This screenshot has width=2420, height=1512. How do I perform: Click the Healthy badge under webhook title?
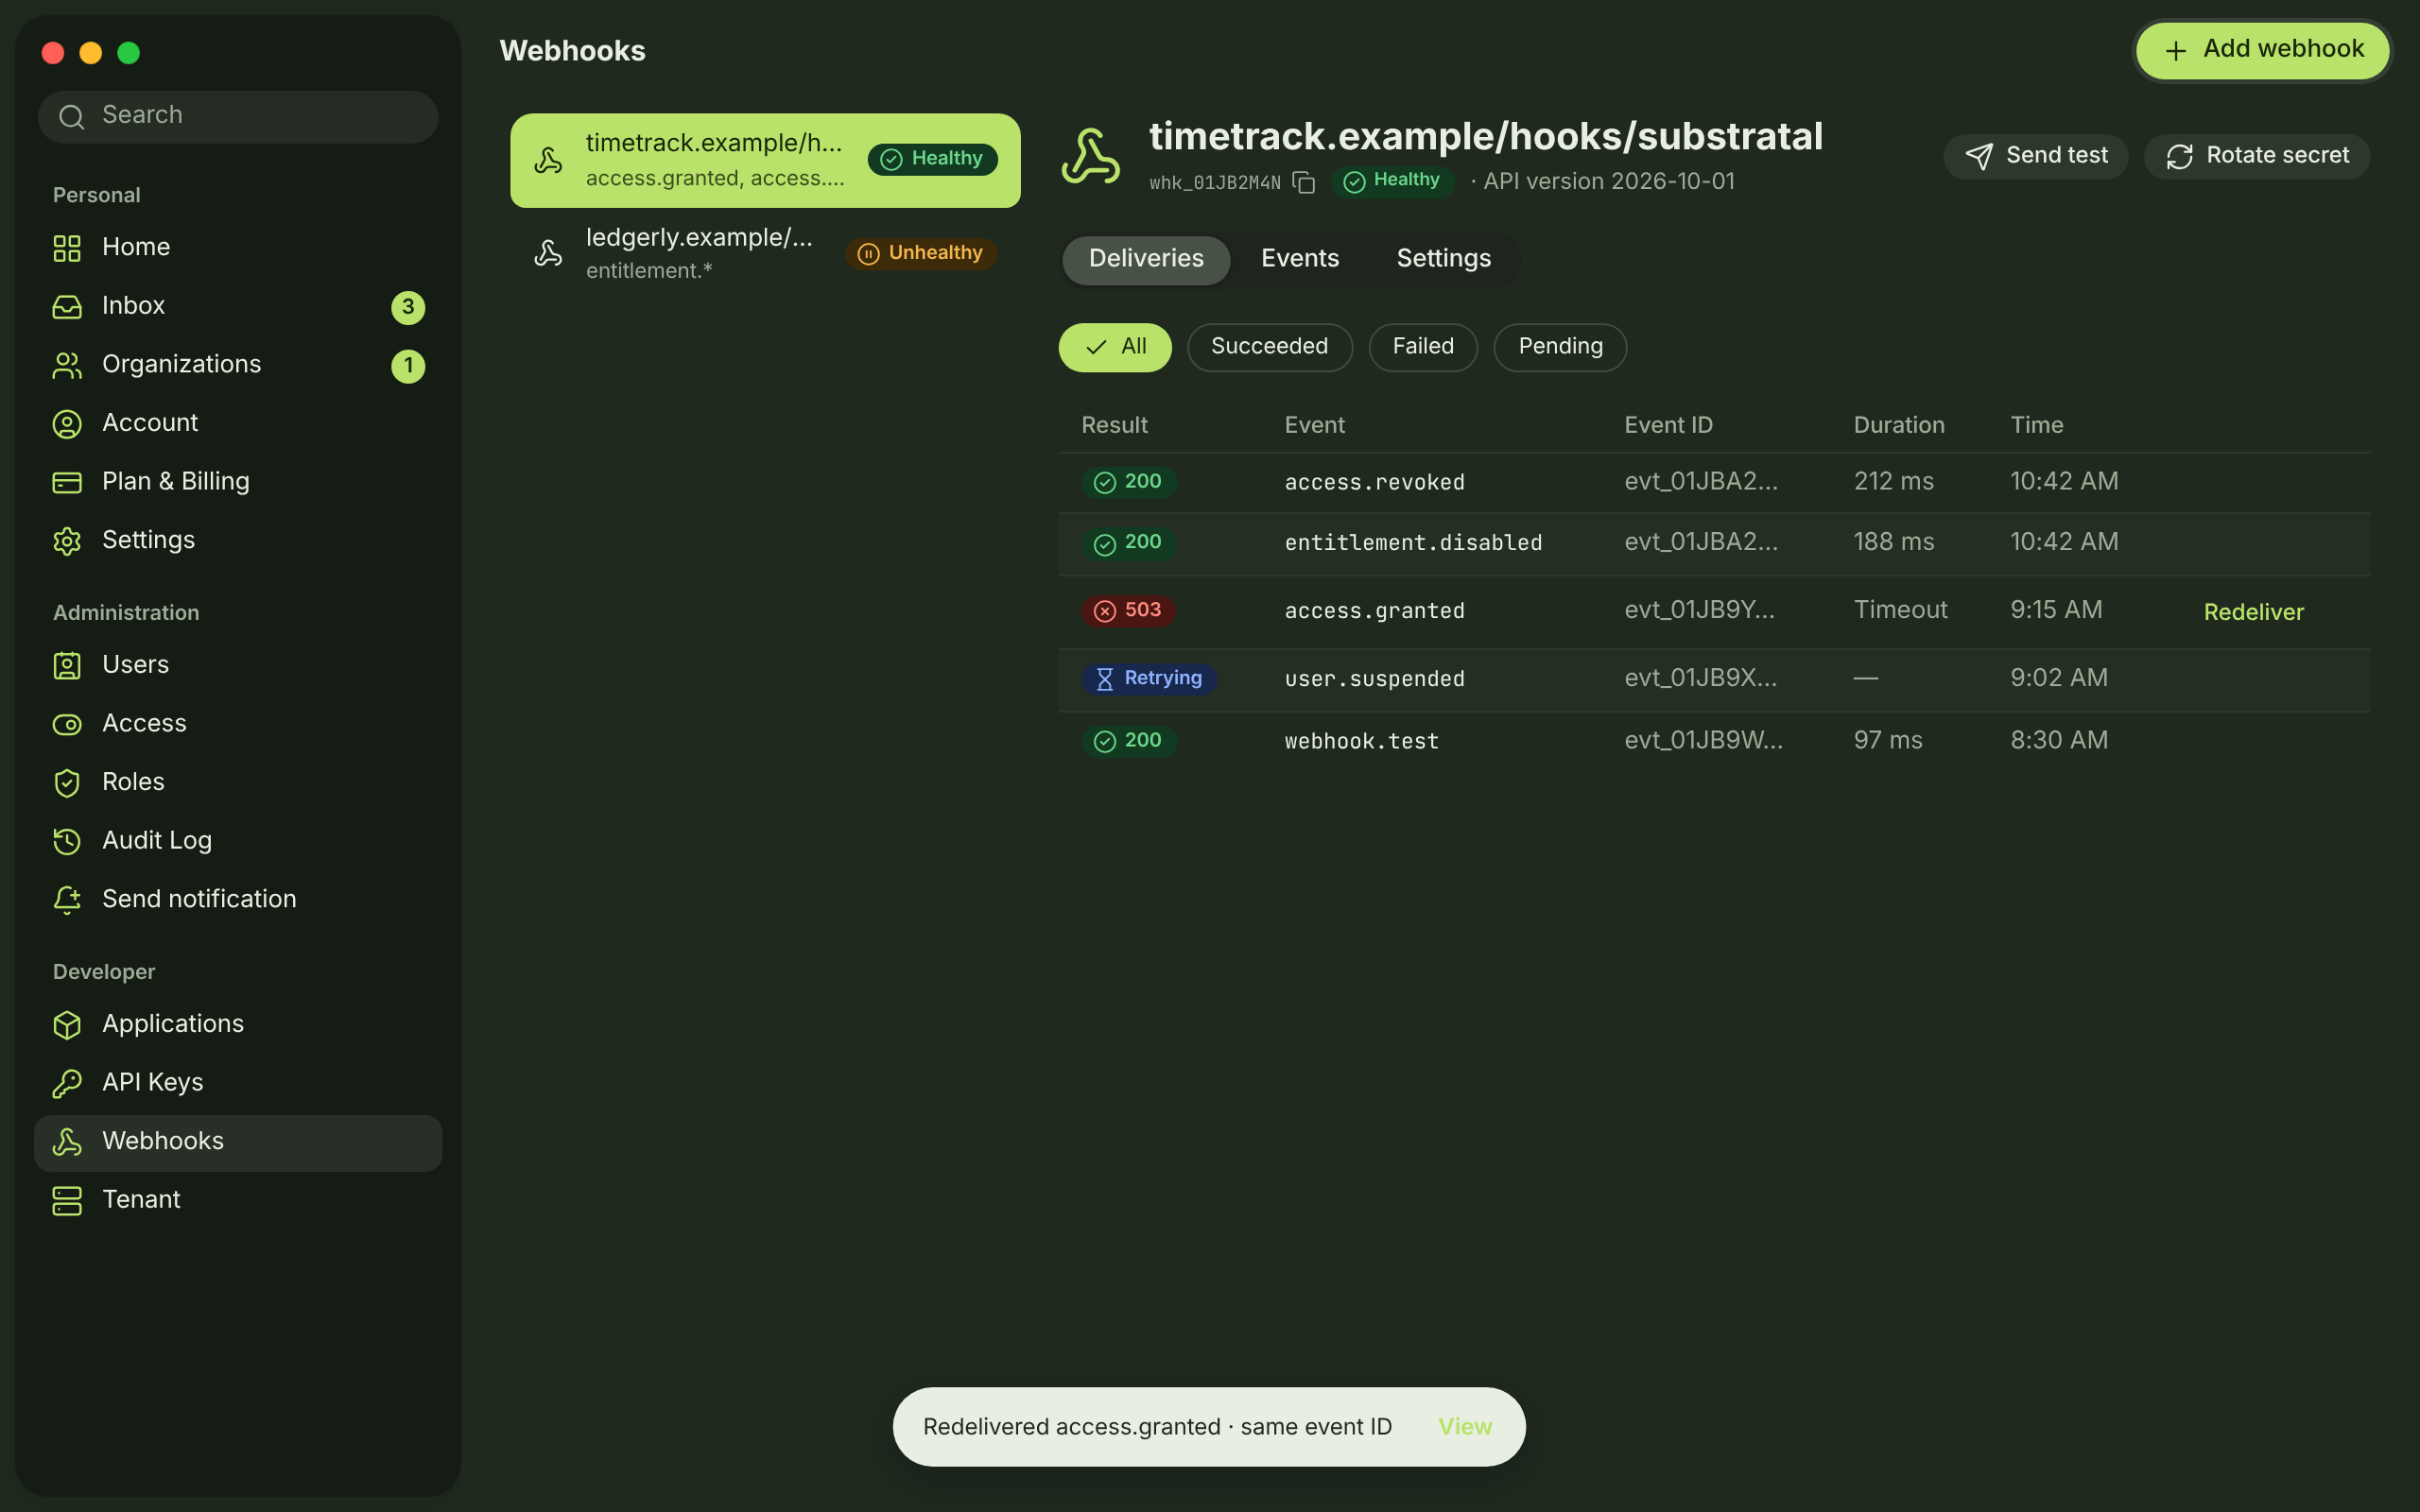[x=1392, y=181]
